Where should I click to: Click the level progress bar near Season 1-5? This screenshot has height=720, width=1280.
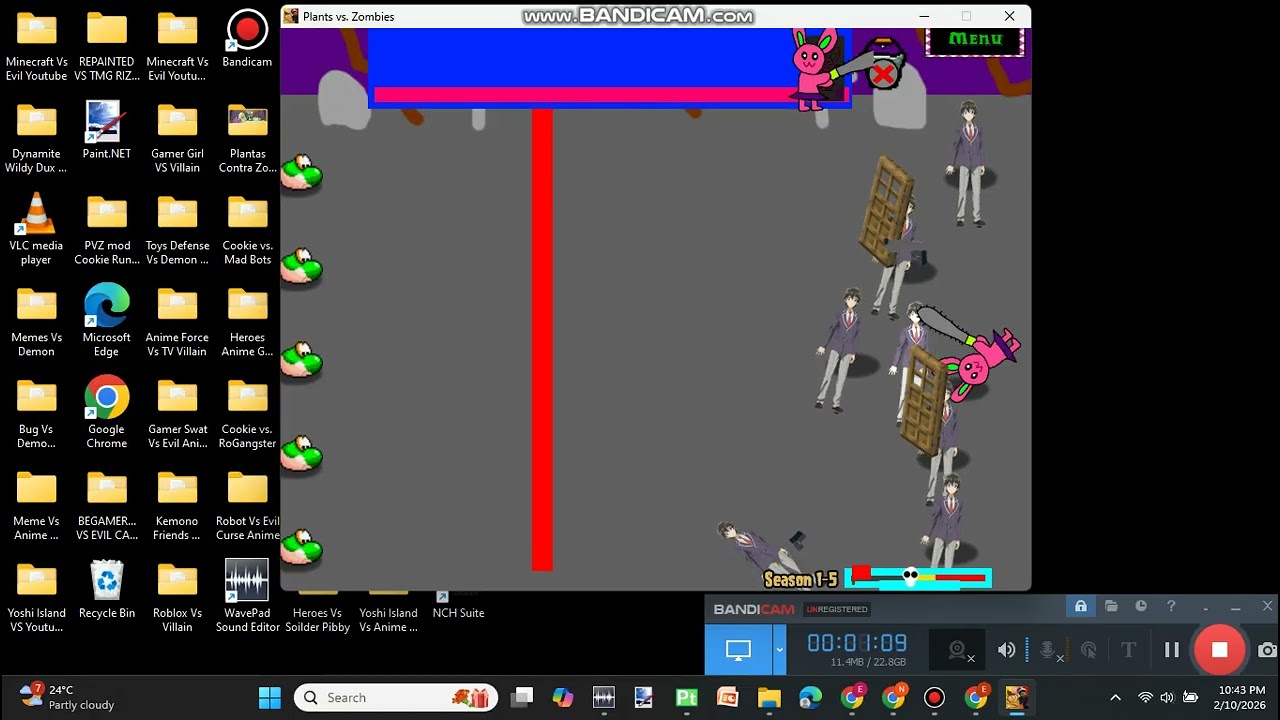pyautogui.click(x=918, y=577)
